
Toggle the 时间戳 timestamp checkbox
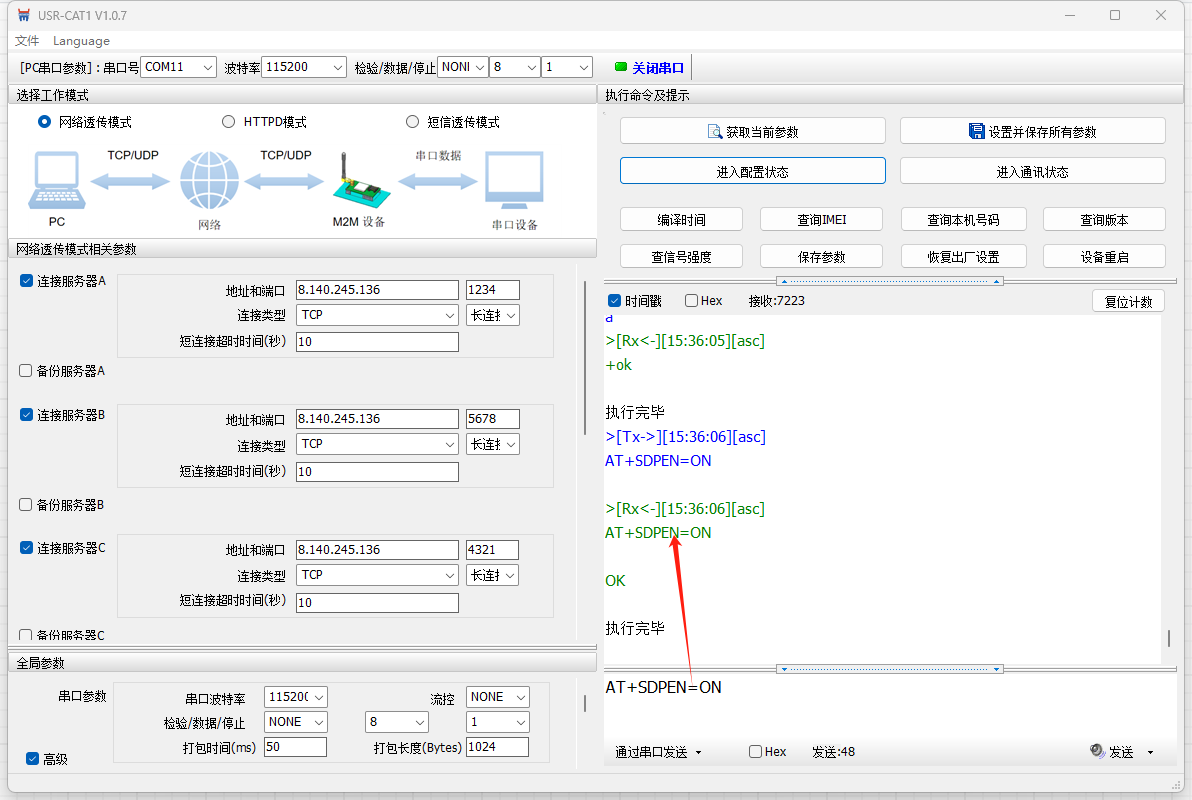coord(615,301)
